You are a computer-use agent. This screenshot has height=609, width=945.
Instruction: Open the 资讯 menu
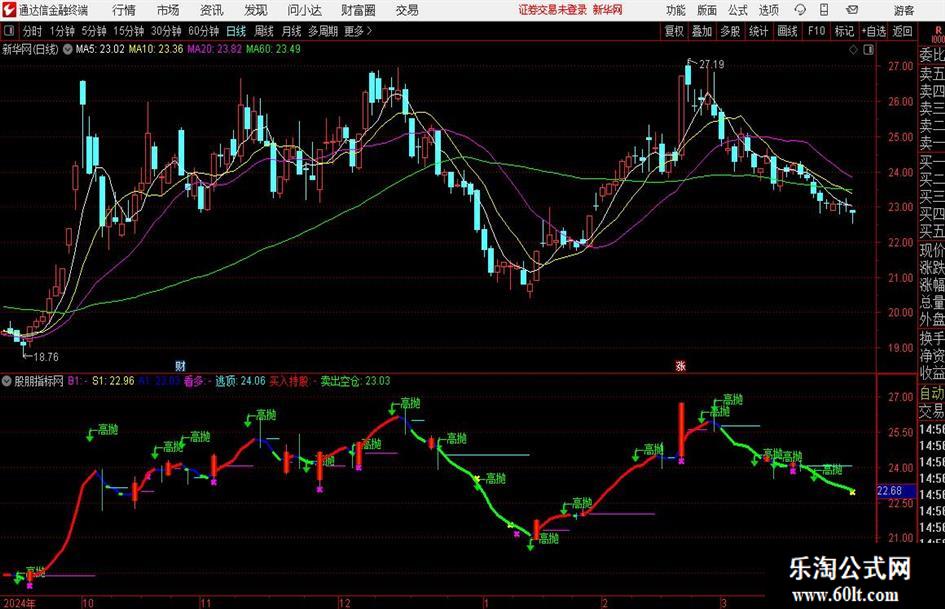[211, 10]
